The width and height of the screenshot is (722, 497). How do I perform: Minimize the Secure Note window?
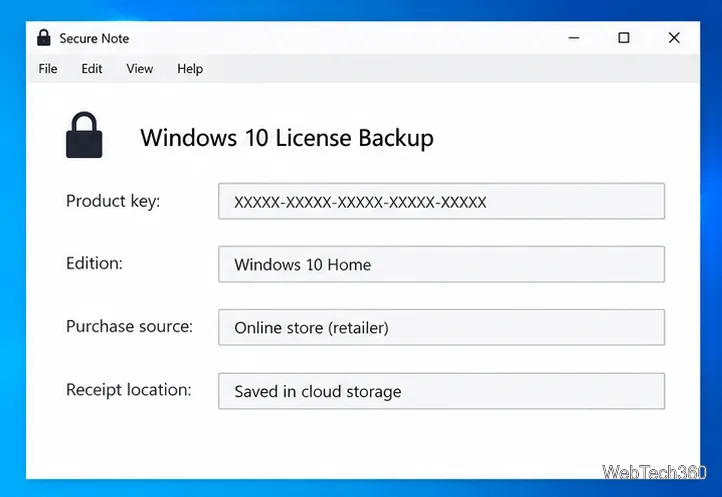pyautogui.click(x=574, y=38)
